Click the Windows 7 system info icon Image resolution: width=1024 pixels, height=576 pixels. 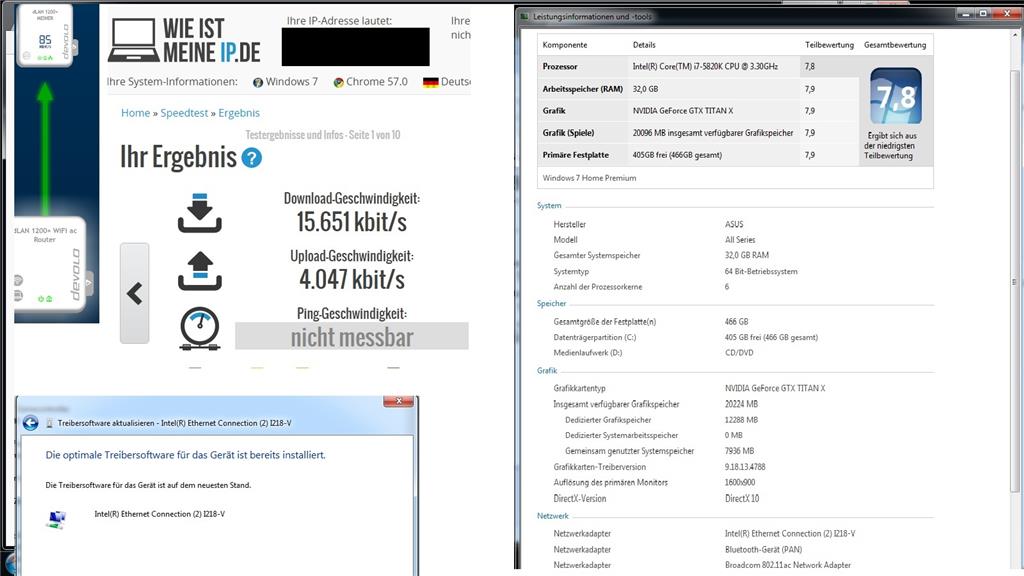click(258, 82)
